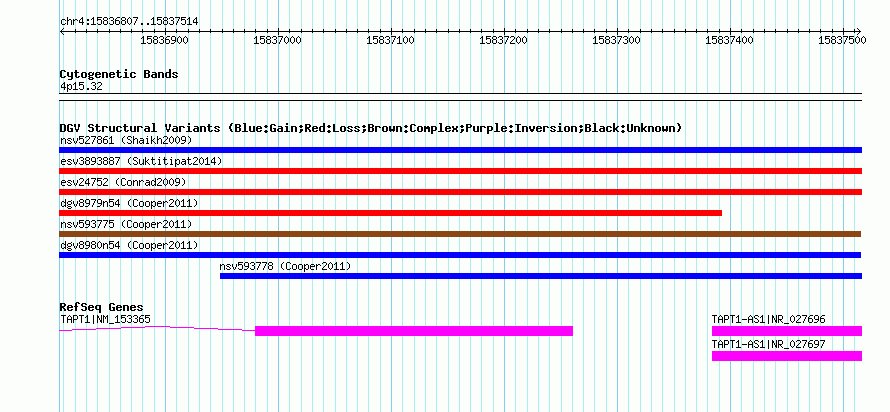This screenshot has height=412, width=890.
Task: Click the nsv593775 (Cooper2011) label
Action: click(x=126, y=224)
